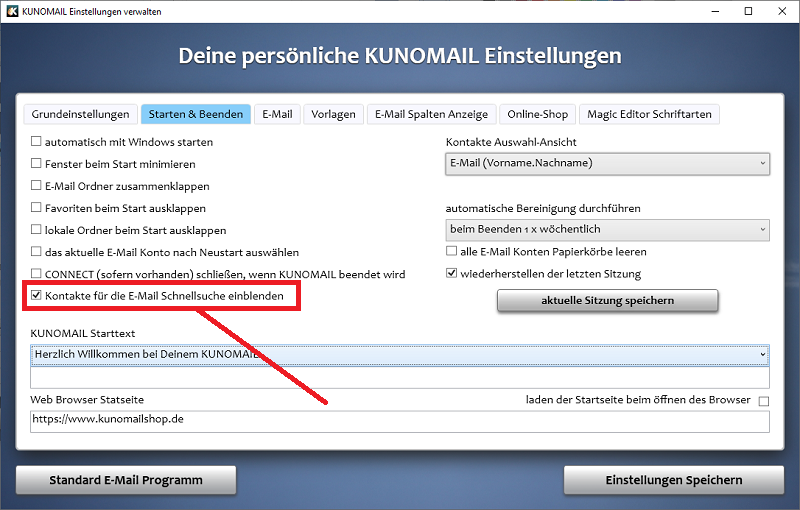Click Web Browser Startseite URL field

point(399,421)
